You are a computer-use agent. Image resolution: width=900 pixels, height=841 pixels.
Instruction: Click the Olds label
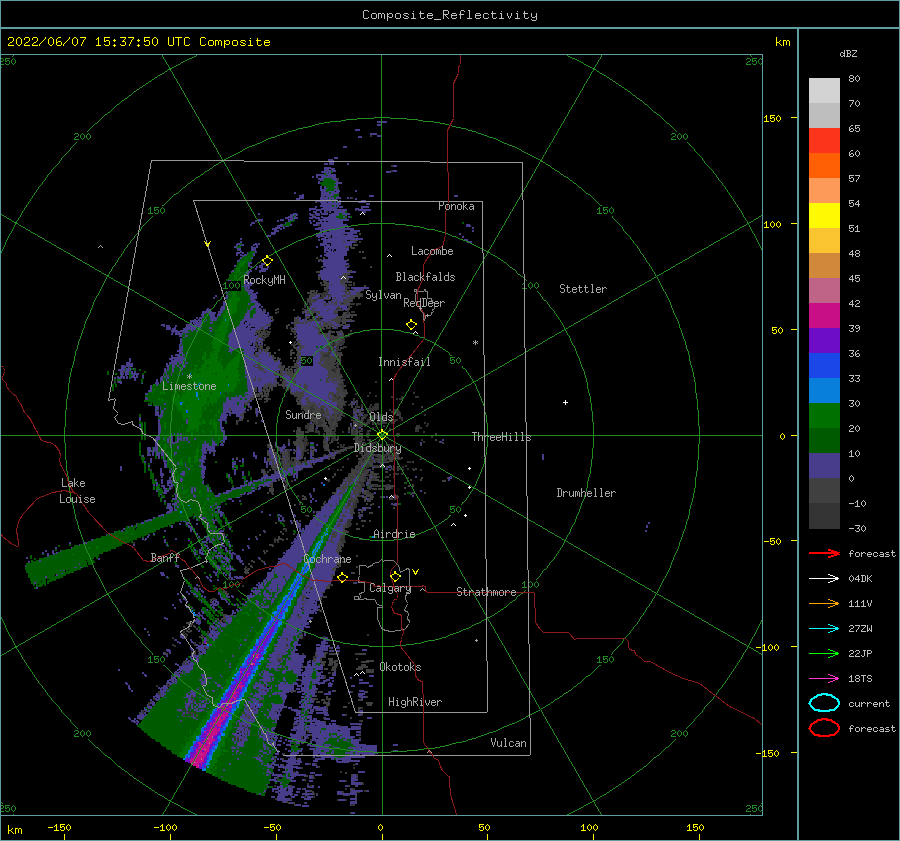[381, 417]
